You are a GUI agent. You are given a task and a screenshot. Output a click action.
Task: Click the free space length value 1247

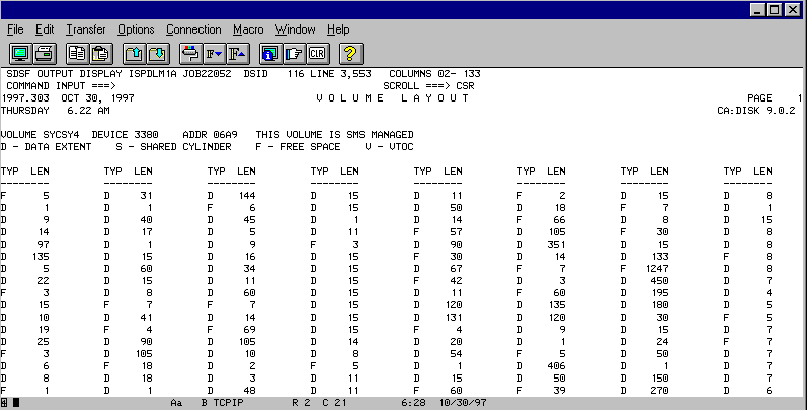657,269
